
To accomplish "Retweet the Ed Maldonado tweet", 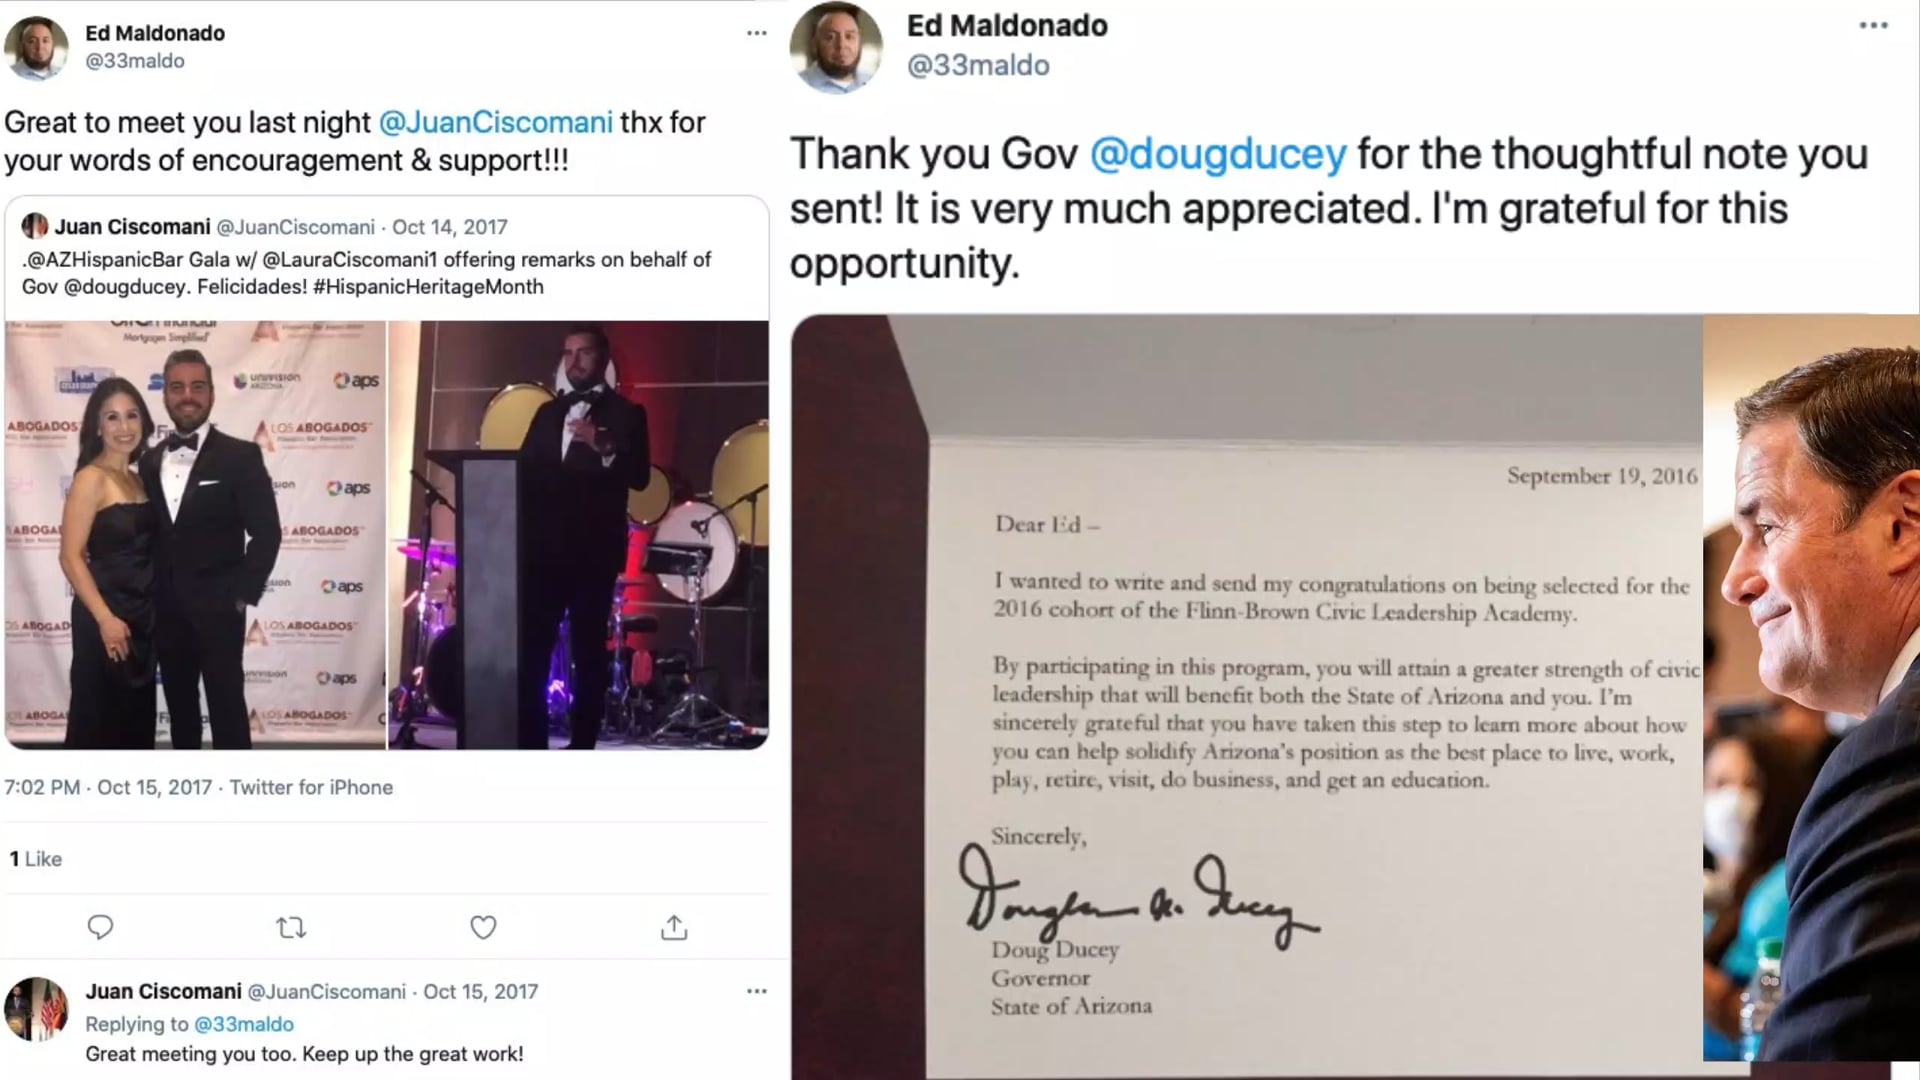I will (291, 928).
